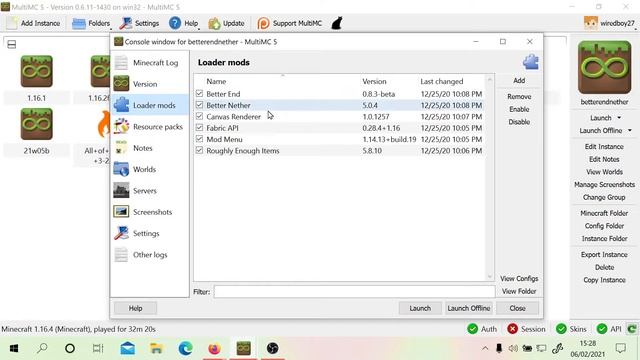Open global Settings from main toolbar
Screen dimensions: 640x360
[x=140, y=23]
